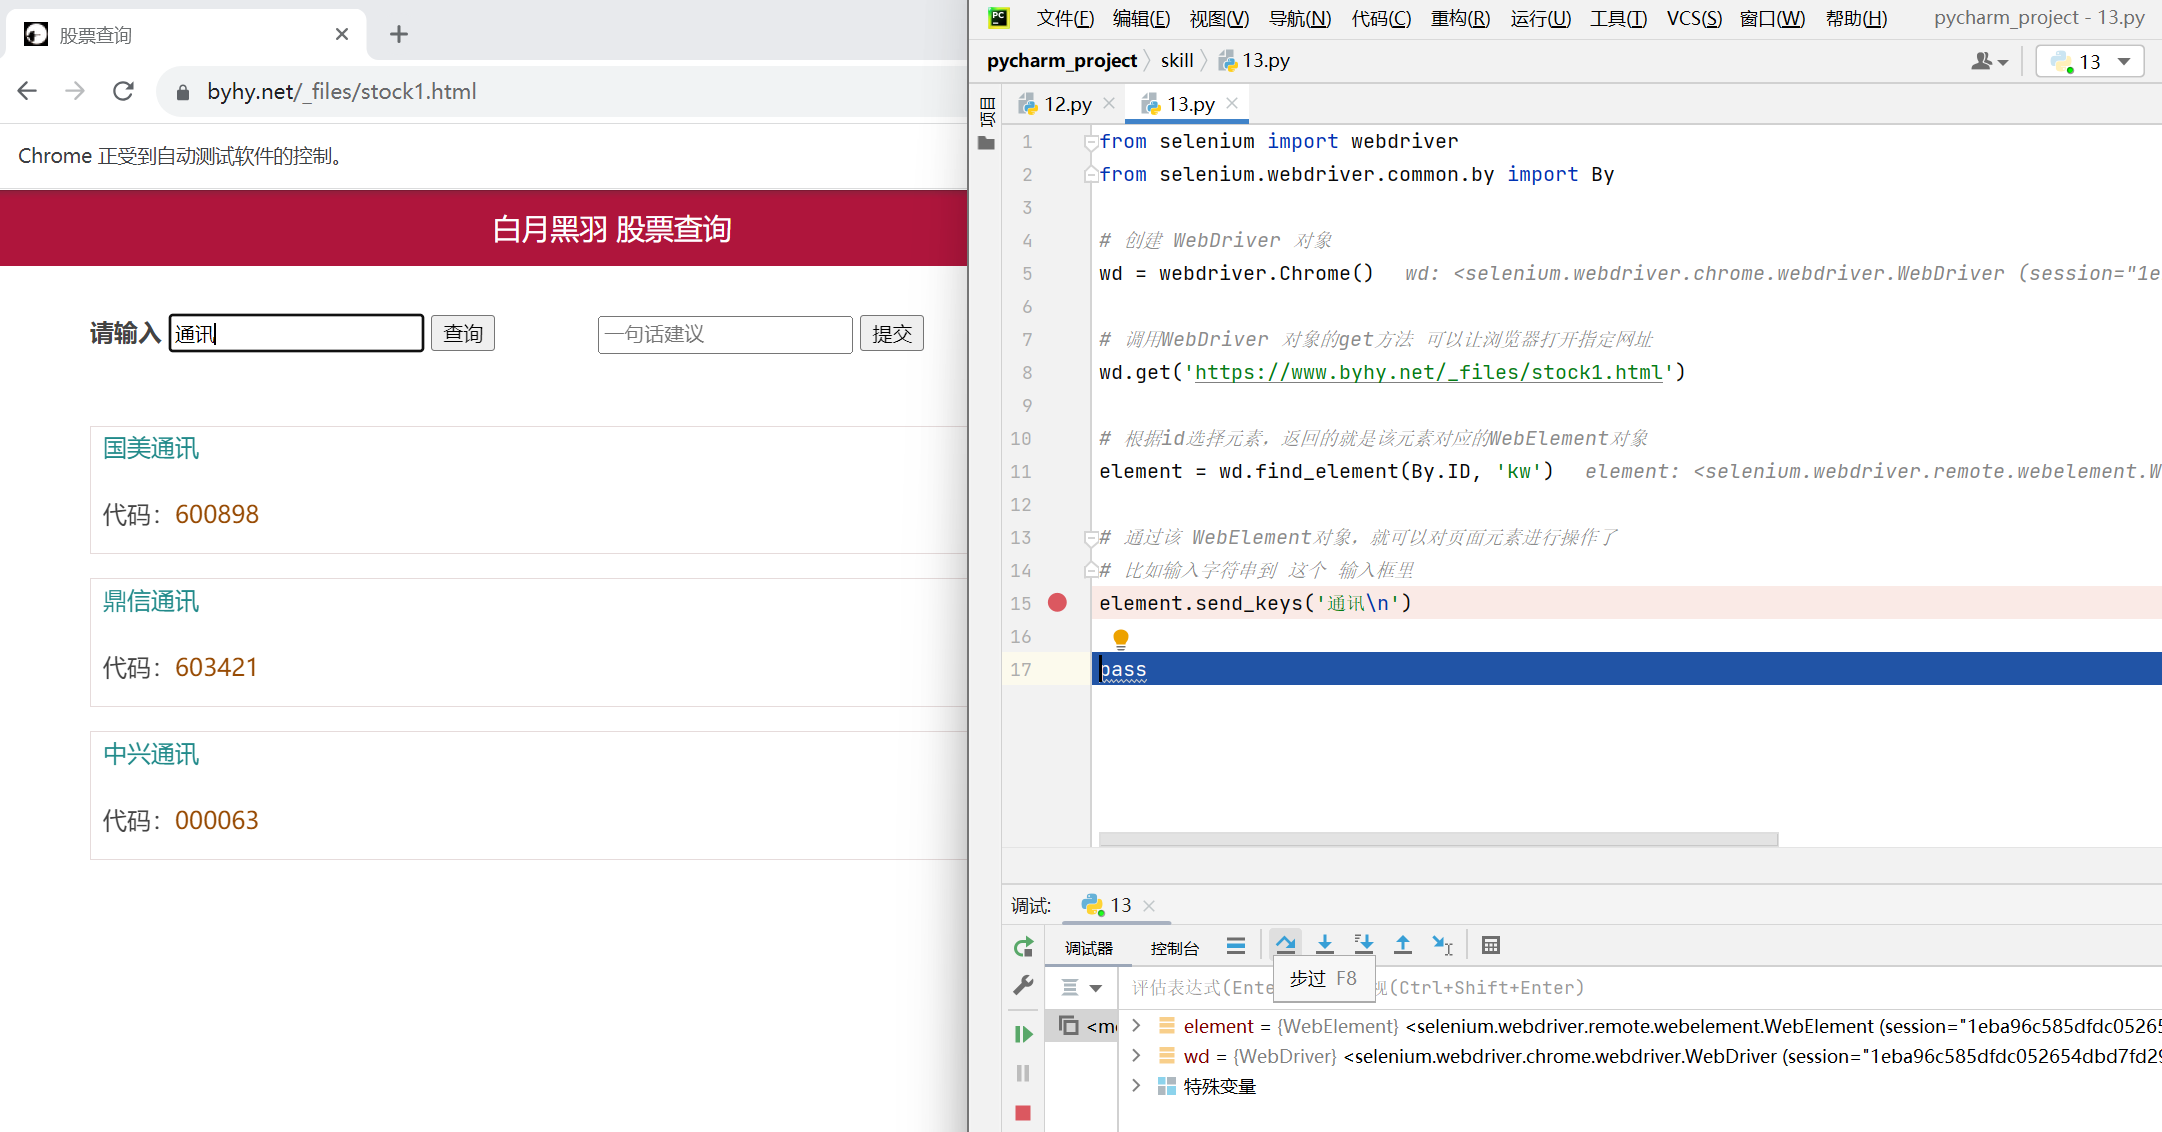Open the 编辑(E) menu
2162x1132 pixels.
tap(1141, 18)
